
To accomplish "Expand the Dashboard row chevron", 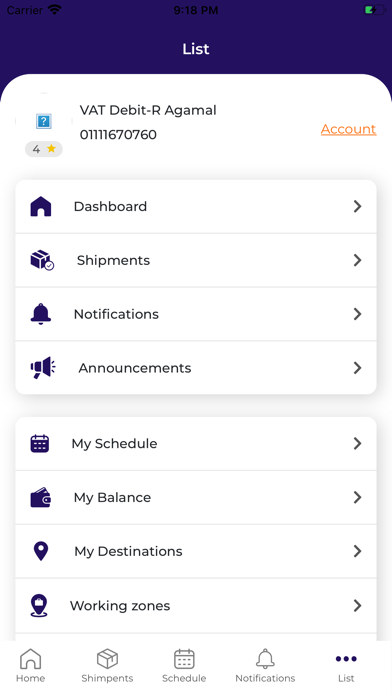I will (357, 206).
